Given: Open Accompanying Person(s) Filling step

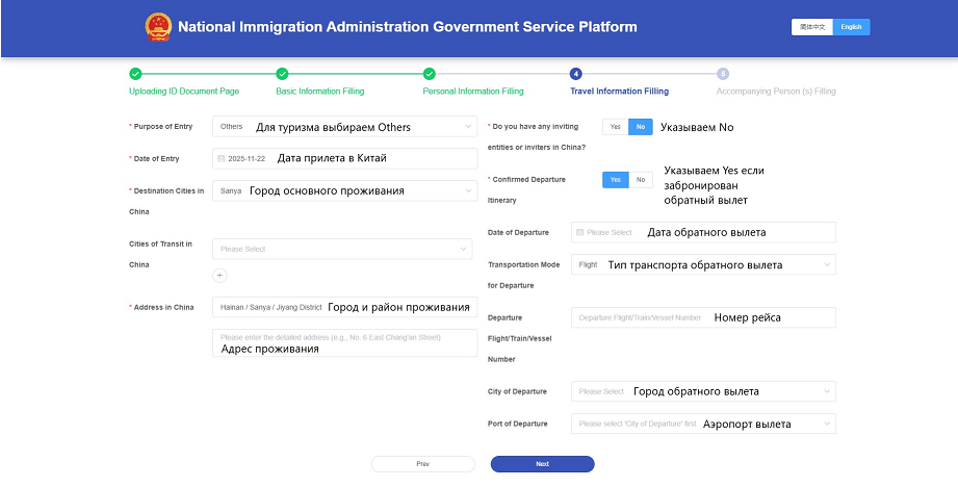Looking at the screenshot, I should click(775, 91).
